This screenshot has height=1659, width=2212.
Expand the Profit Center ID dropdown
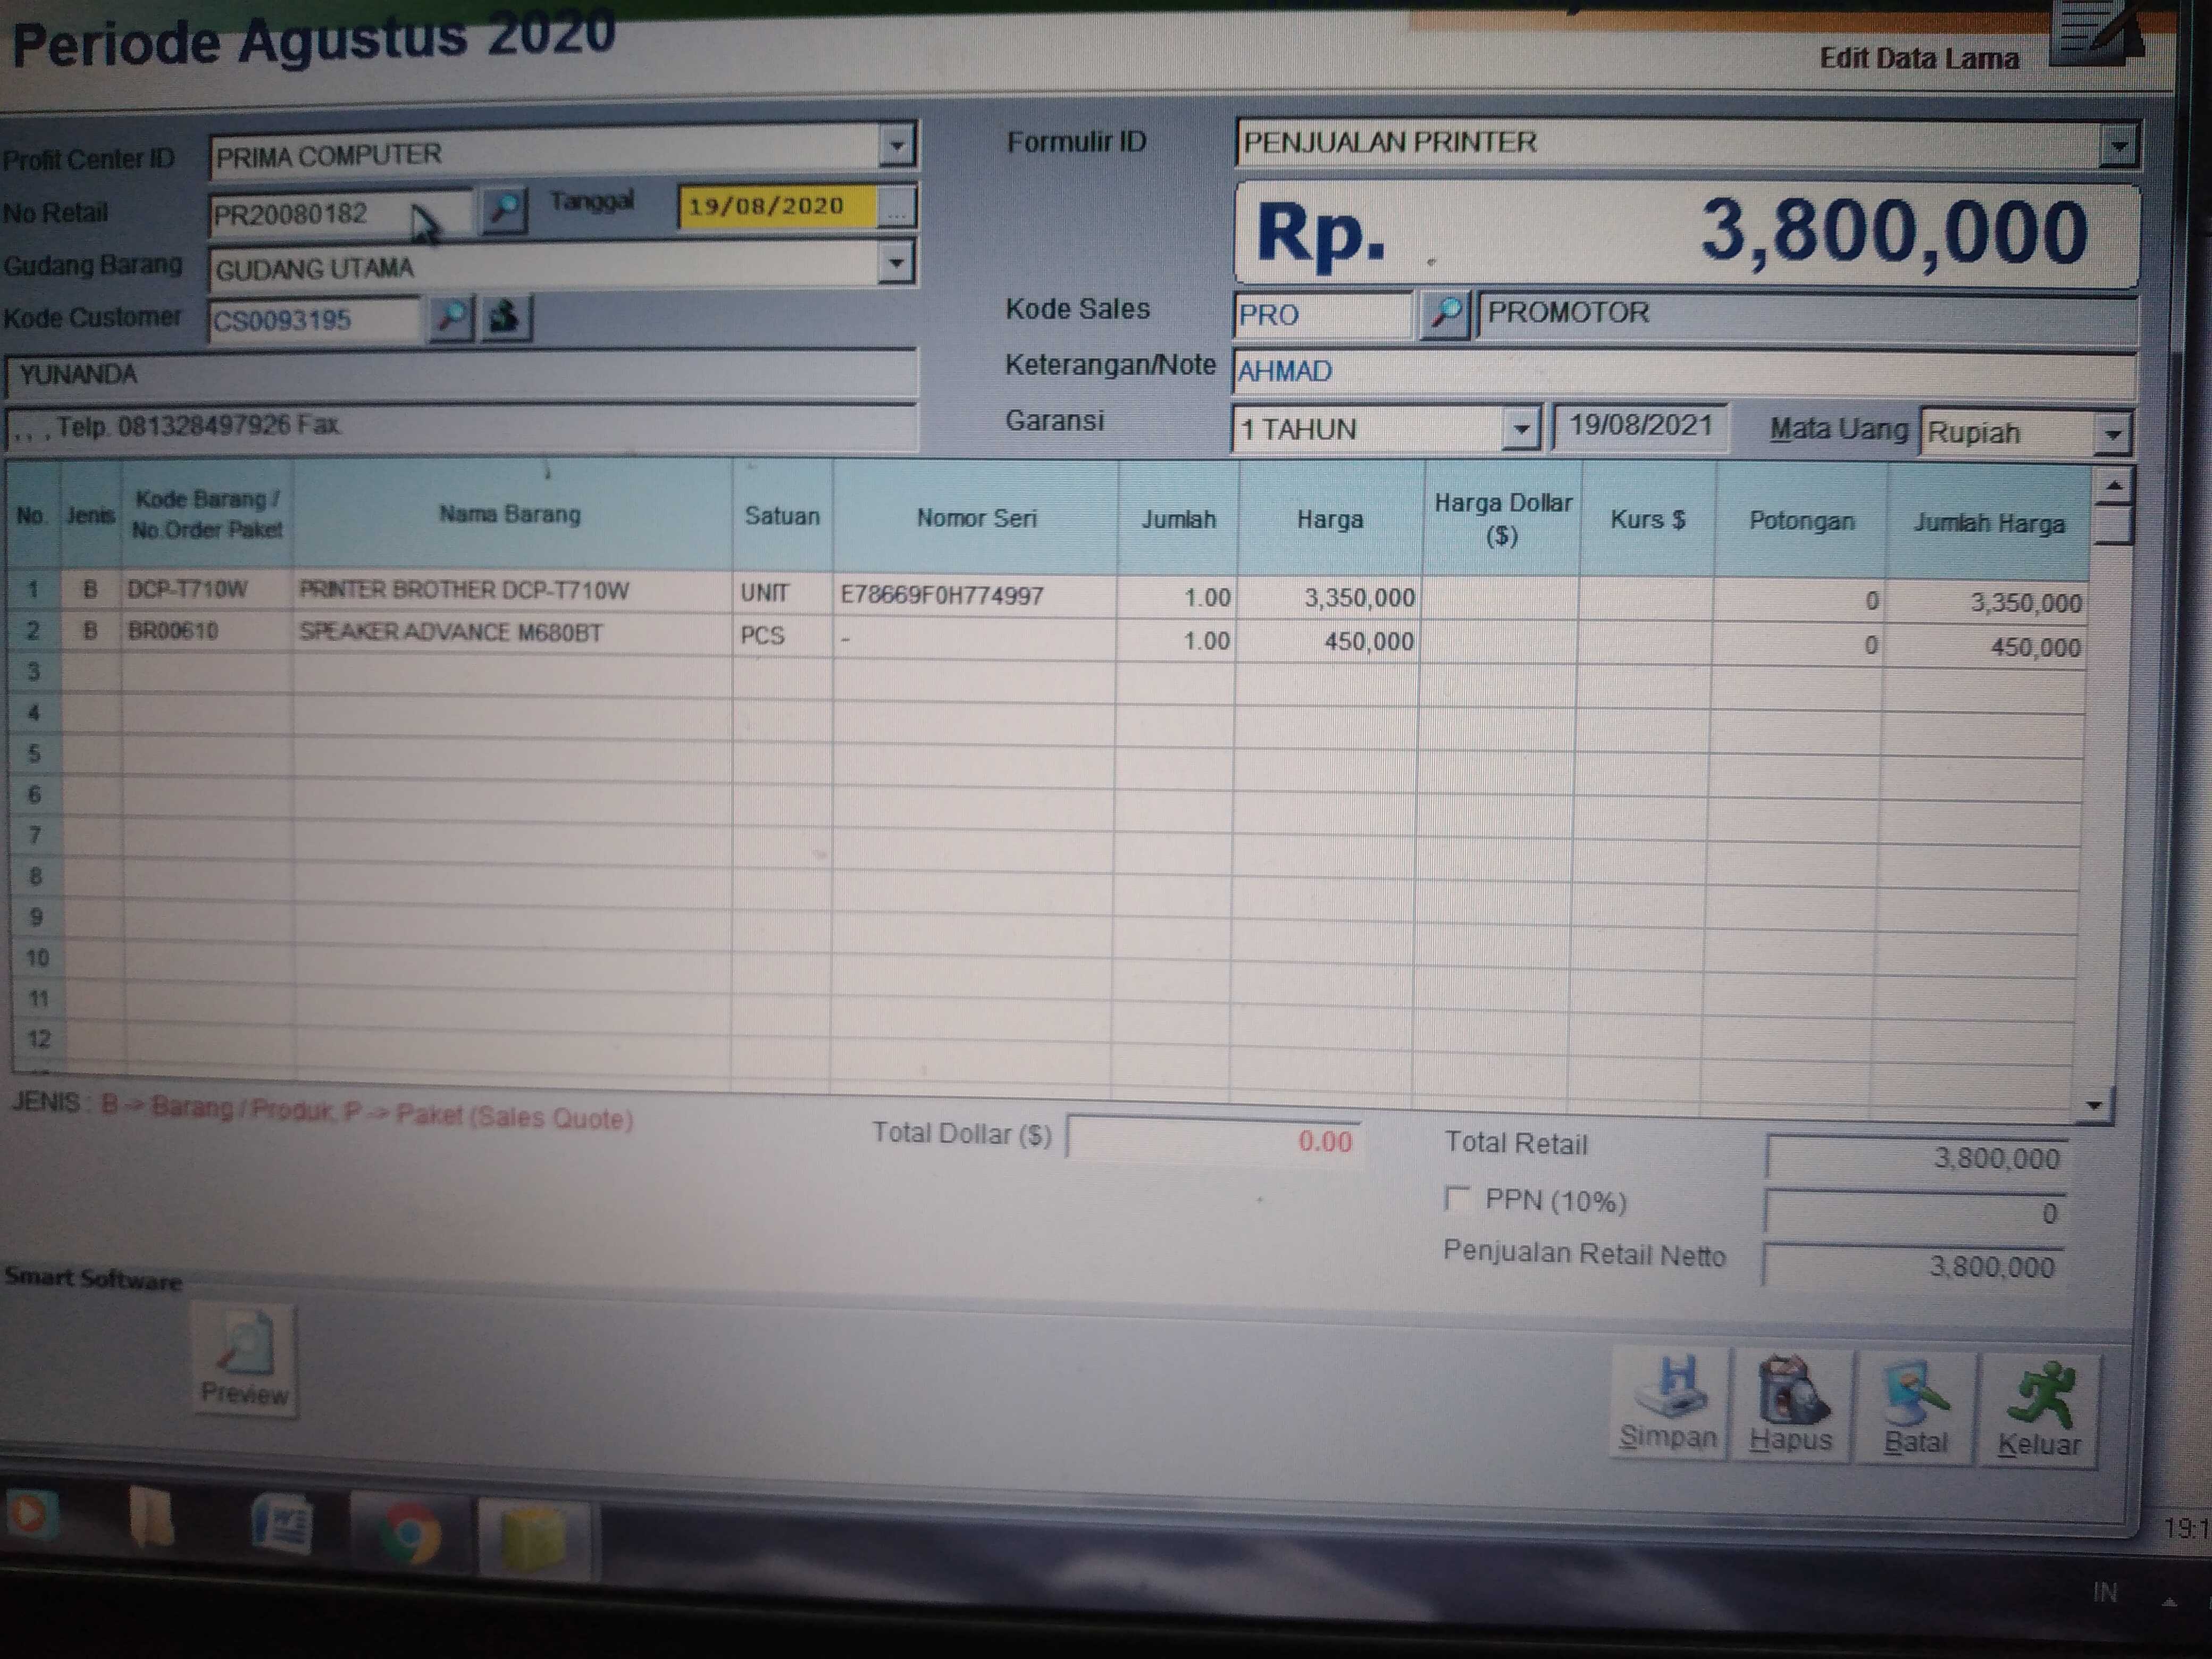pyautogui.click(x=897, y=147)
